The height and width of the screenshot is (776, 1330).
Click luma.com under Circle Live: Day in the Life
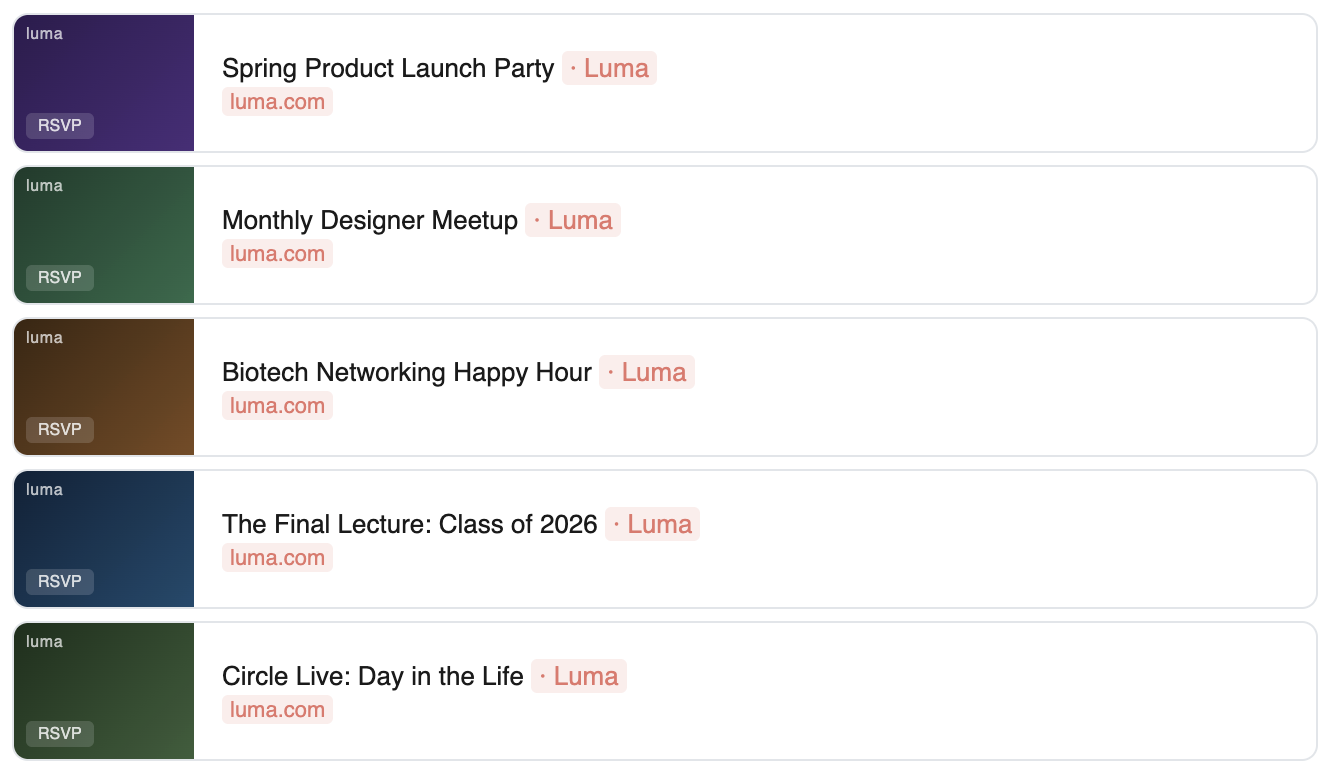[x=277, y=710]
